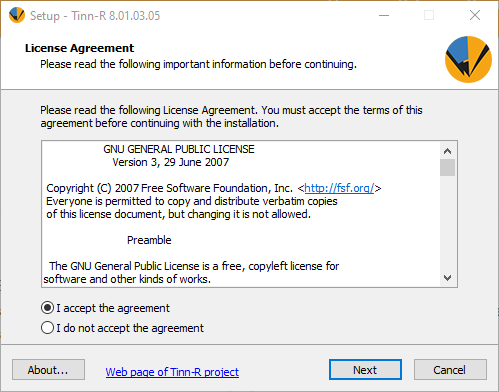The height and width of the screenshot is (392, 499).
Task: Click the large Tinn-R logo in header
Action: pos(468,59)
